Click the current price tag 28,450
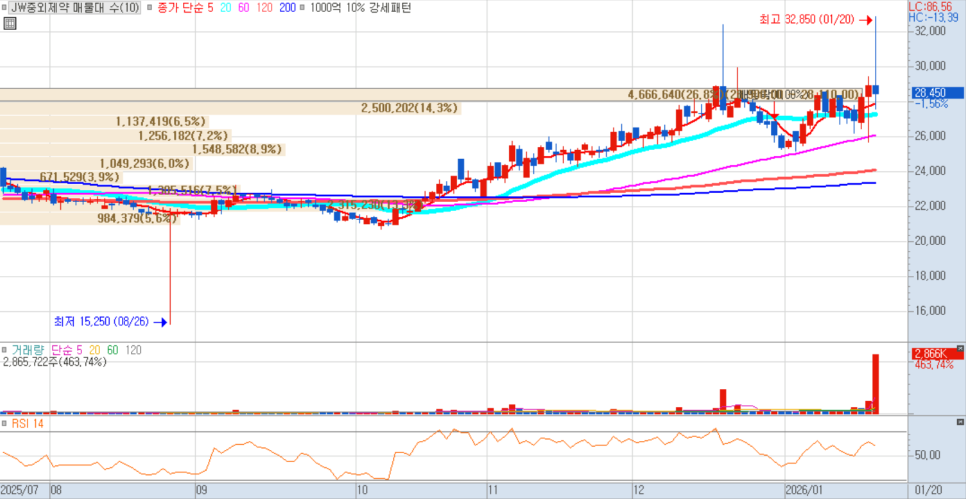 pos(936,93)
